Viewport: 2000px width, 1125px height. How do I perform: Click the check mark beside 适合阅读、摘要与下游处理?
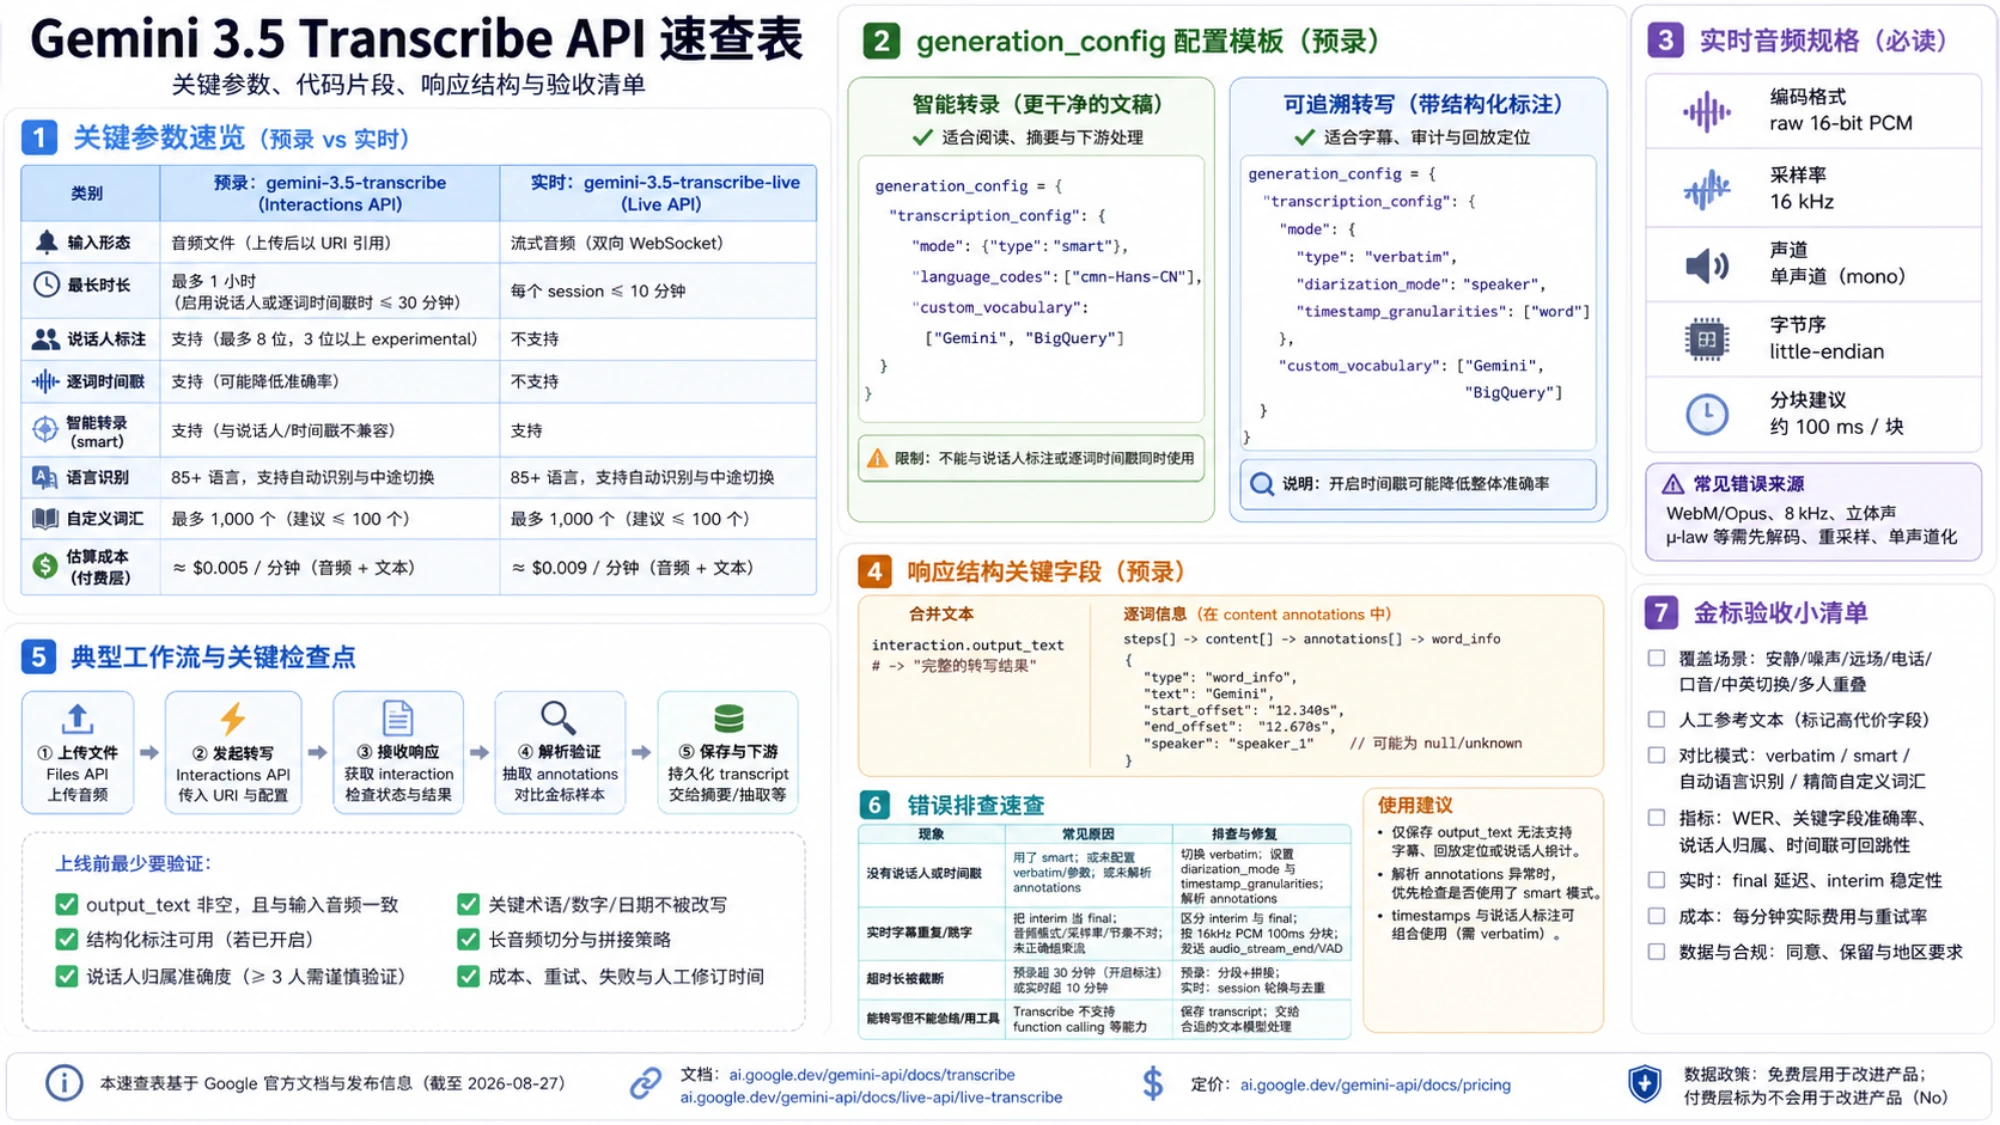(922, 137)
